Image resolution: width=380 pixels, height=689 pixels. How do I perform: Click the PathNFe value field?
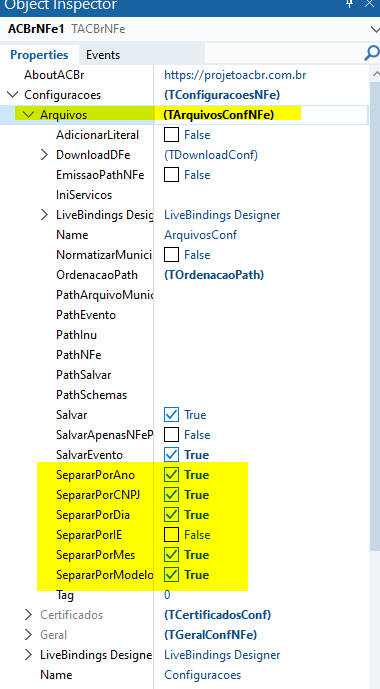pos(262,355)
